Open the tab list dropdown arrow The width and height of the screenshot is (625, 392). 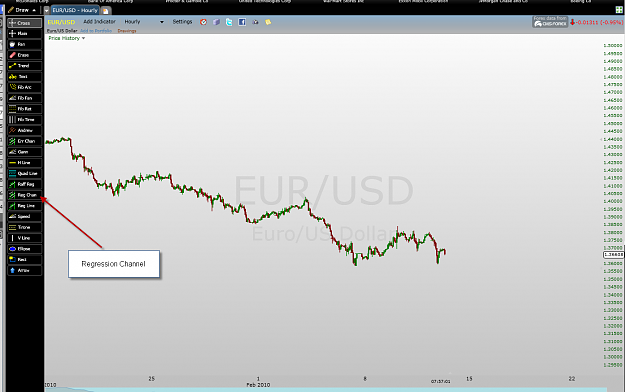click(x=47, y=10)
